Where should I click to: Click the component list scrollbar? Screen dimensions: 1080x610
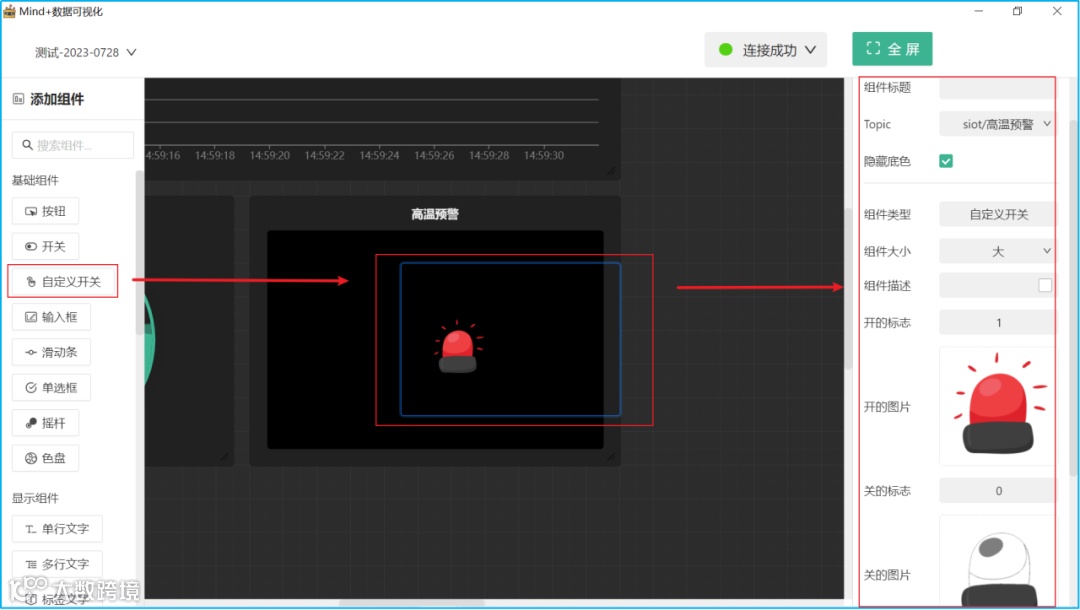coord(140,252)
